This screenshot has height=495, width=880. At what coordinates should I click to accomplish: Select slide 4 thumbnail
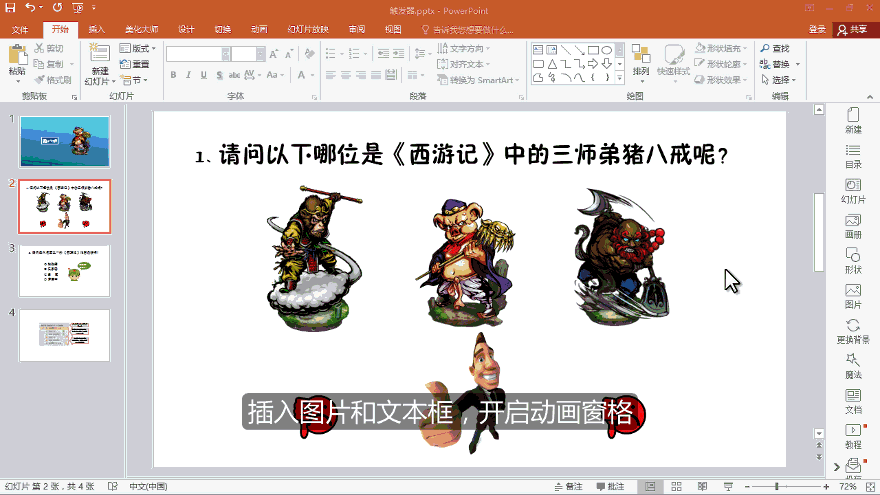click(65, 335)
